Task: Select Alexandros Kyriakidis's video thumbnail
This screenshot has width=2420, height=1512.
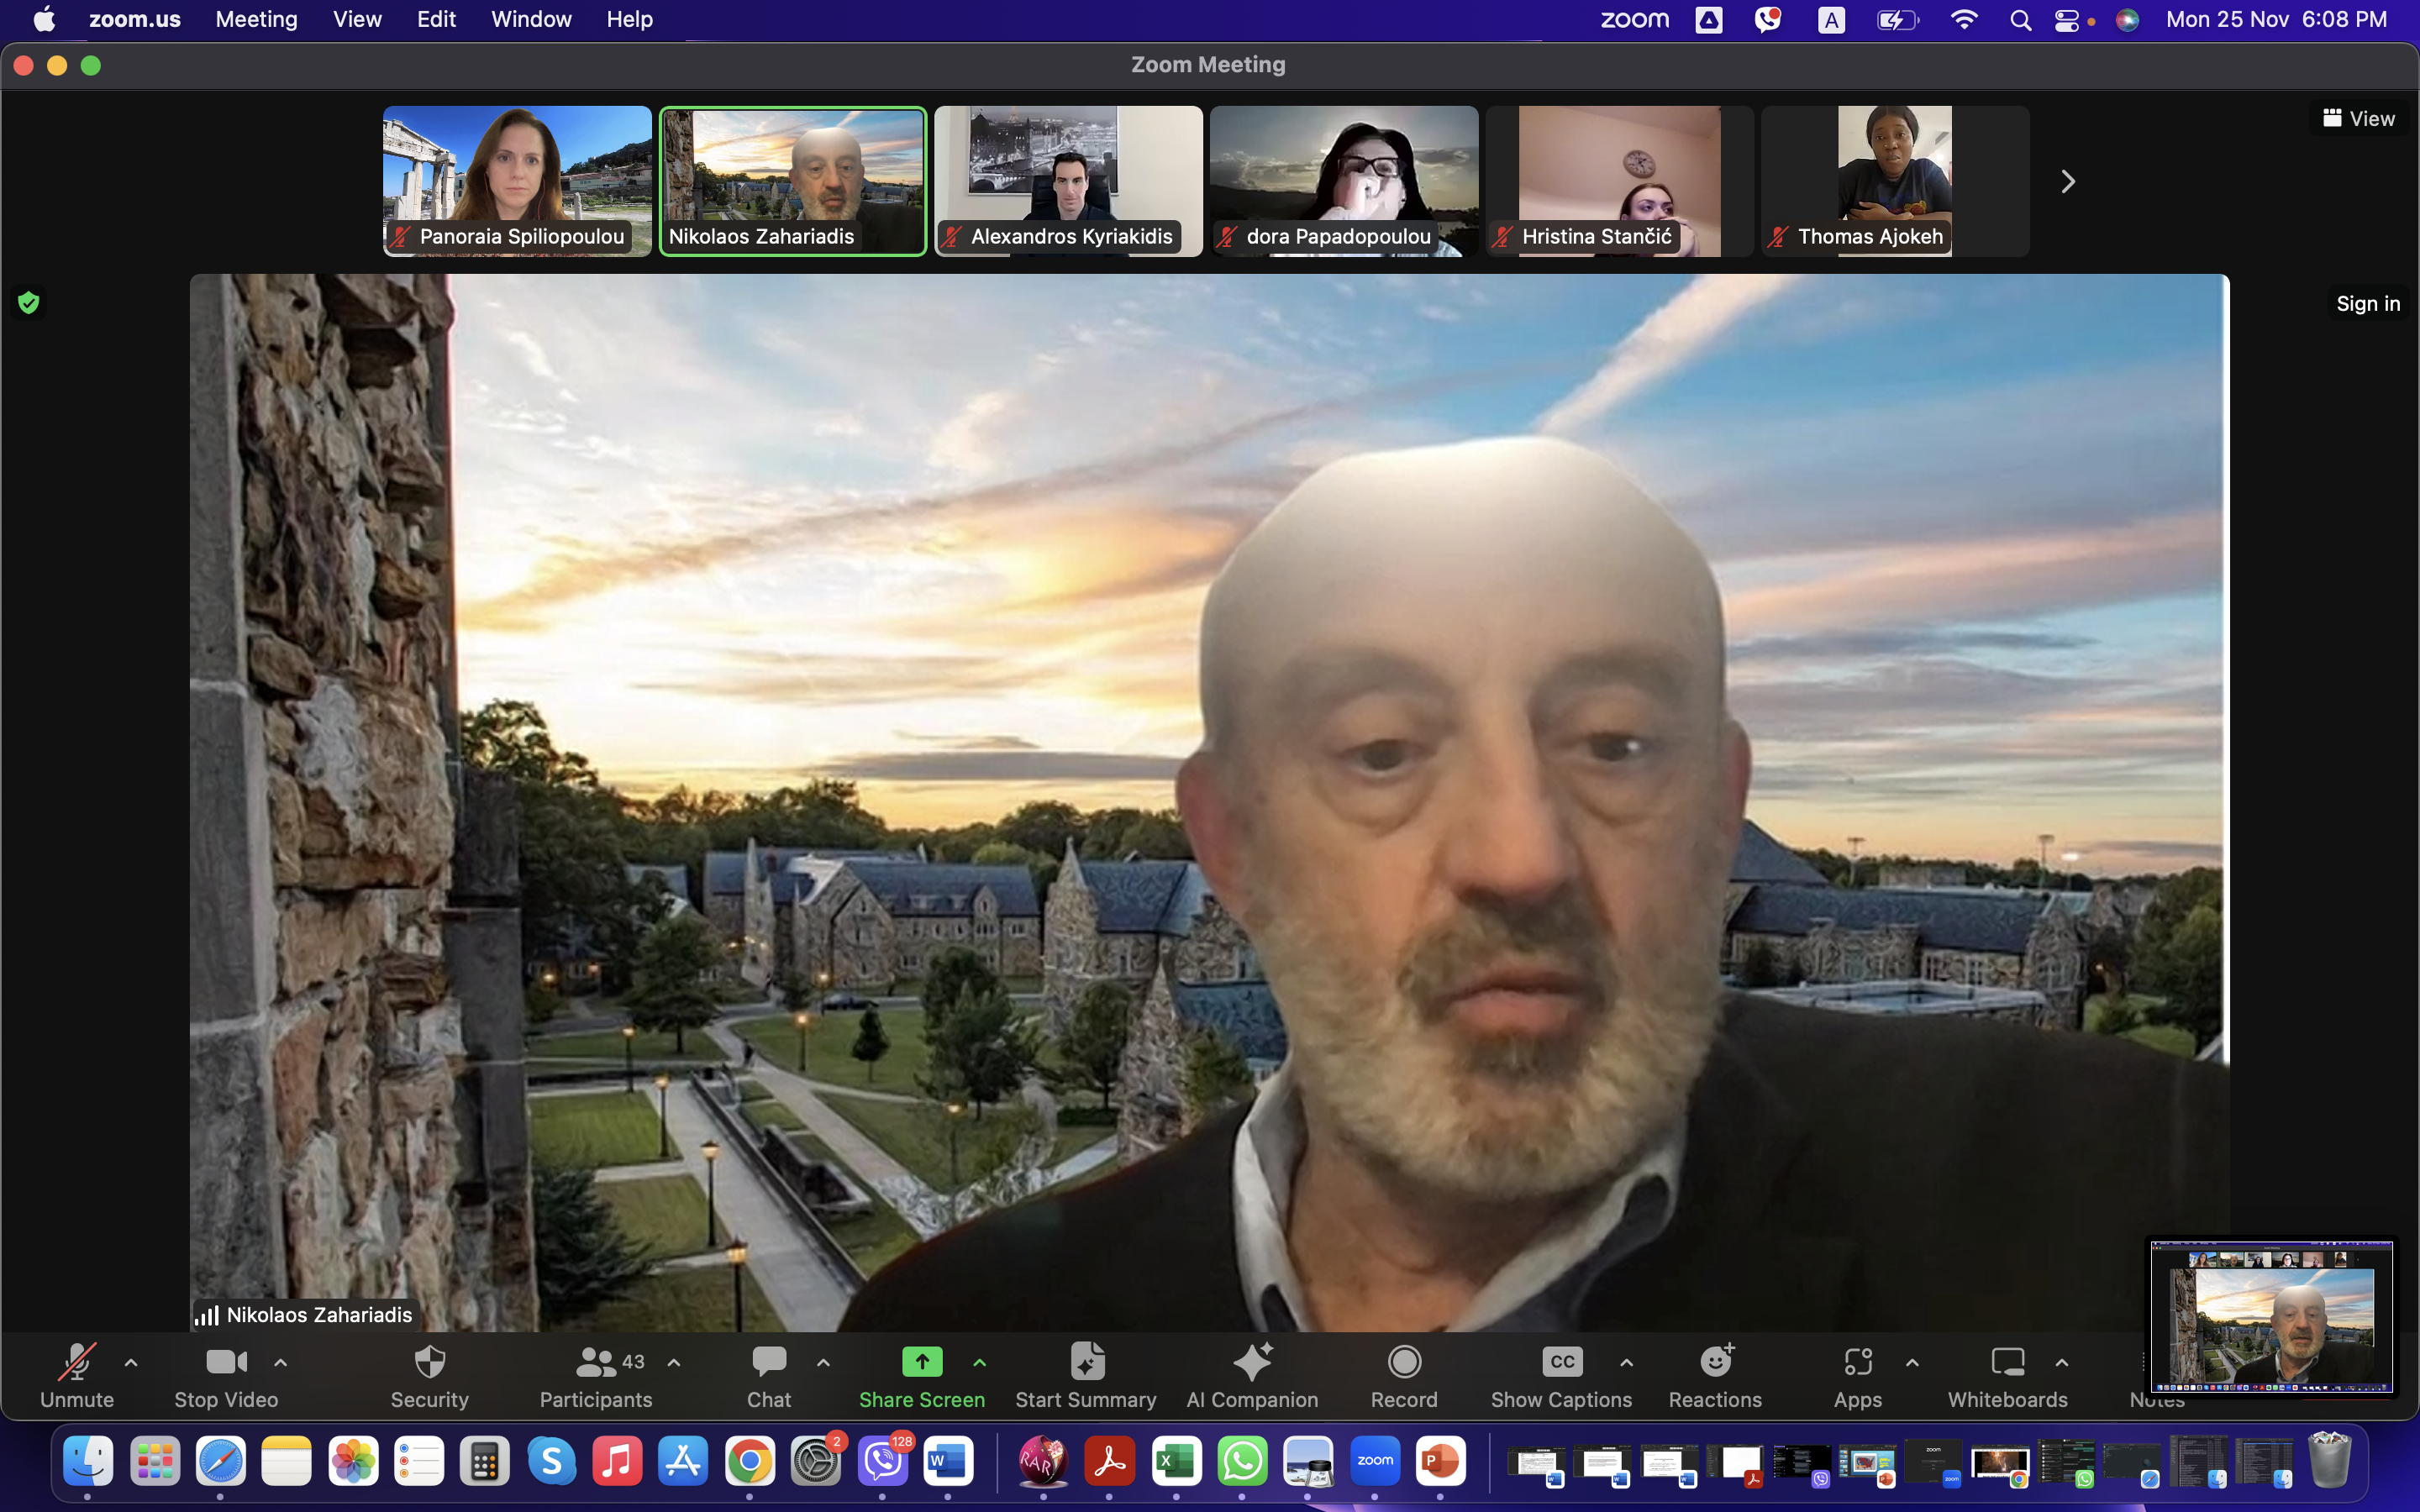Action: click(1068, 181)
